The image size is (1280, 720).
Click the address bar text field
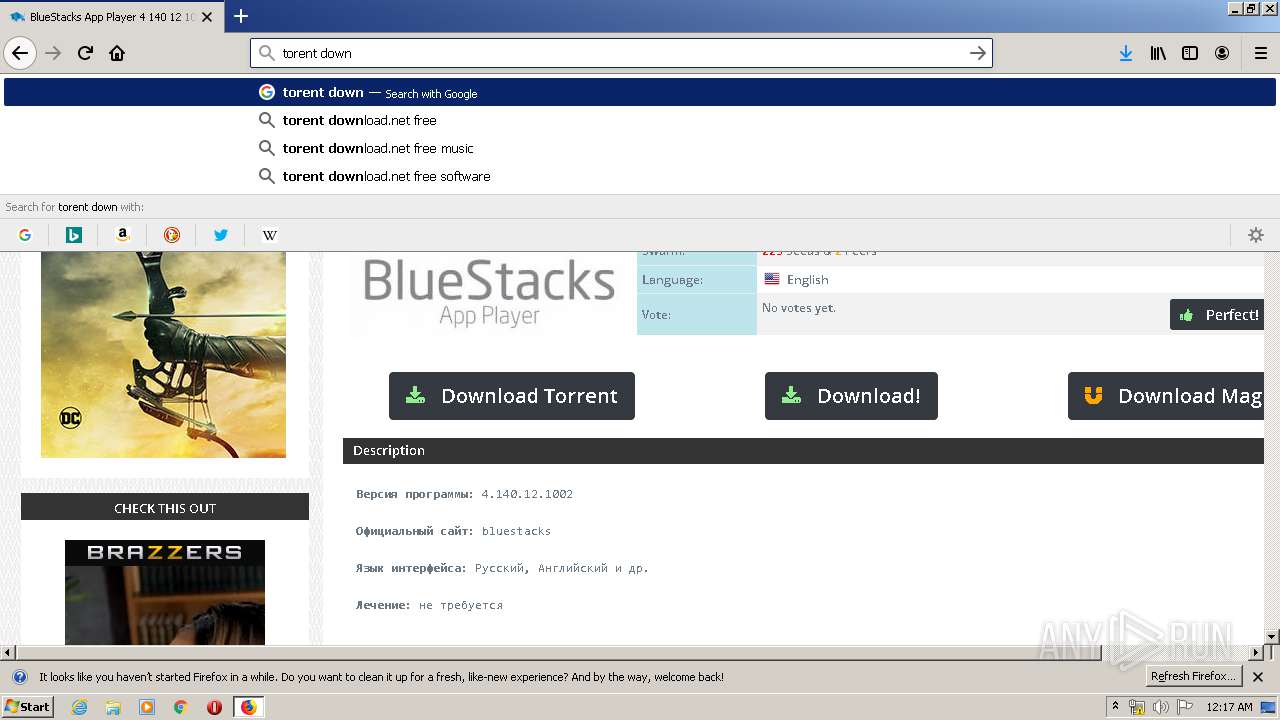(x=620, y=53)
